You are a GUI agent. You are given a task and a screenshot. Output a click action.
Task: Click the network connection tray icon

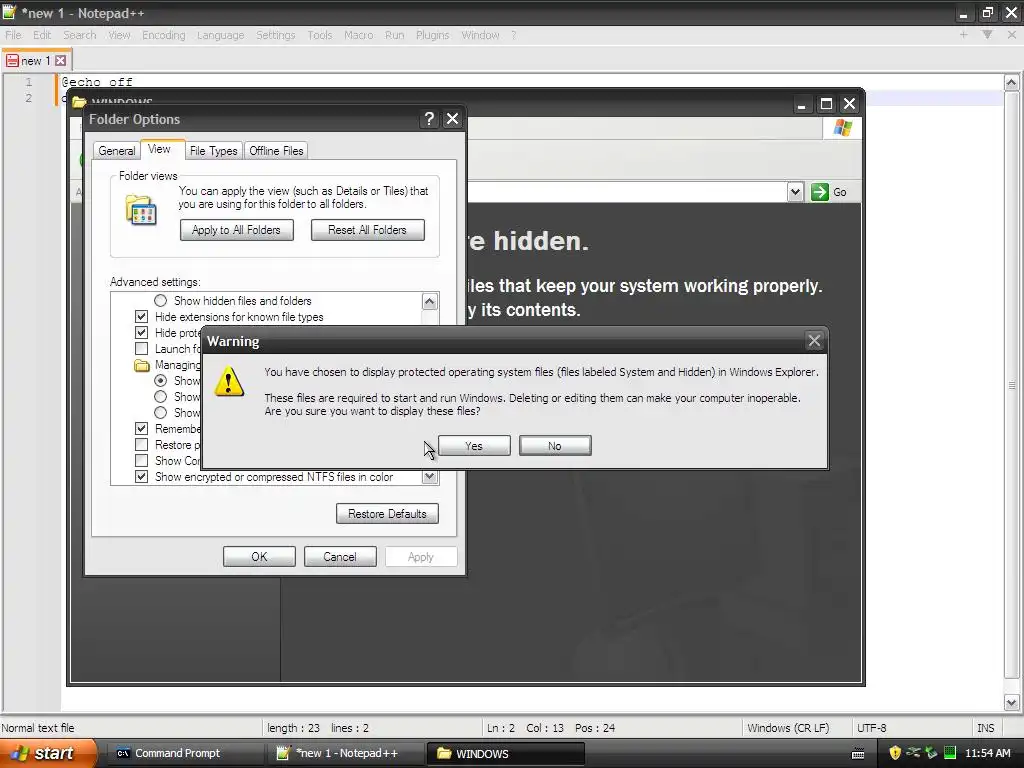coord(913,753)
